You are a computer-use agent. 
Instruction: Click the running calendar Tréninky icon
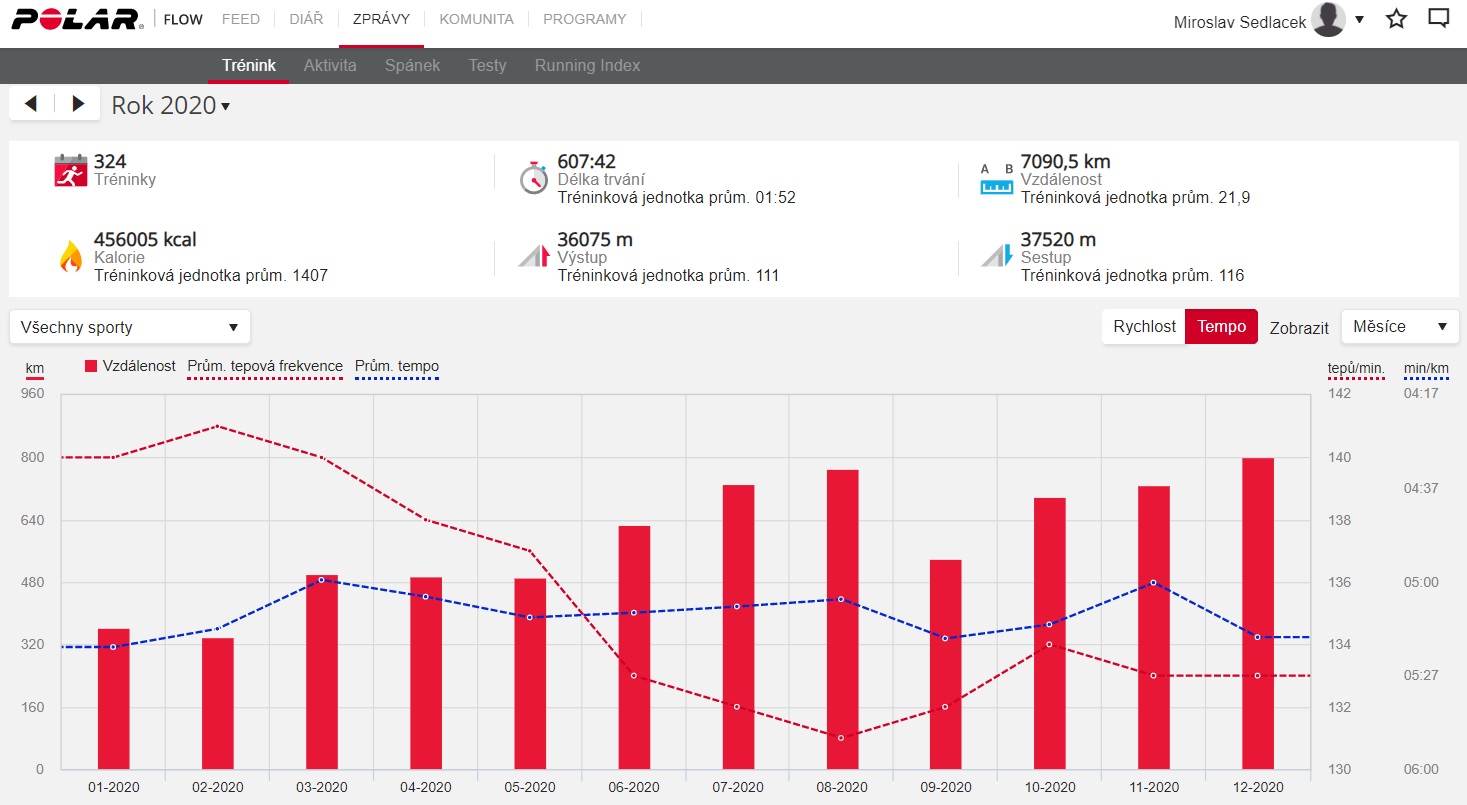tap(71, 170)
